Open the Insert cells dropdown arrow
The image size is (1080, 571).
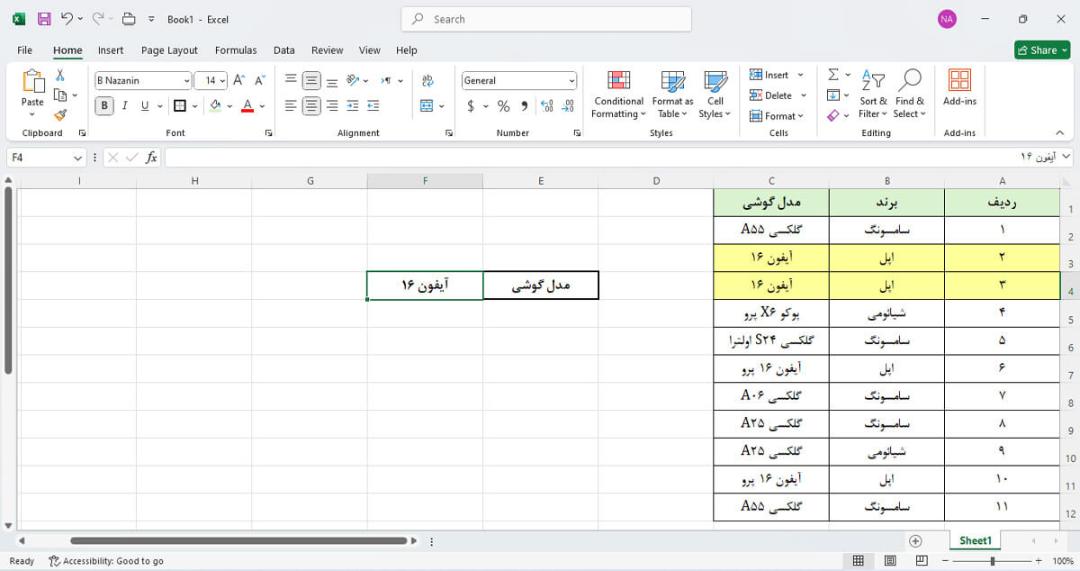click(800, 75)
